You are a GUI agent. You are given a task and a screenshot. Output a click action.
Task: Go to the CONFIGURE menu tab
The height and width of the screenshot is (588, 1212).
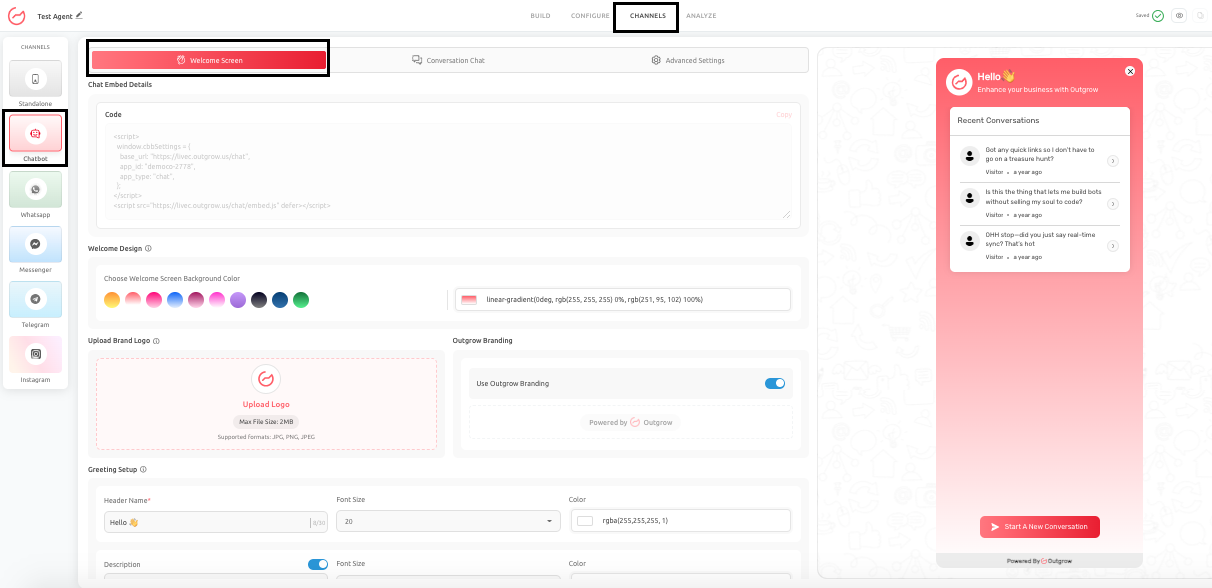pos(590,16)
